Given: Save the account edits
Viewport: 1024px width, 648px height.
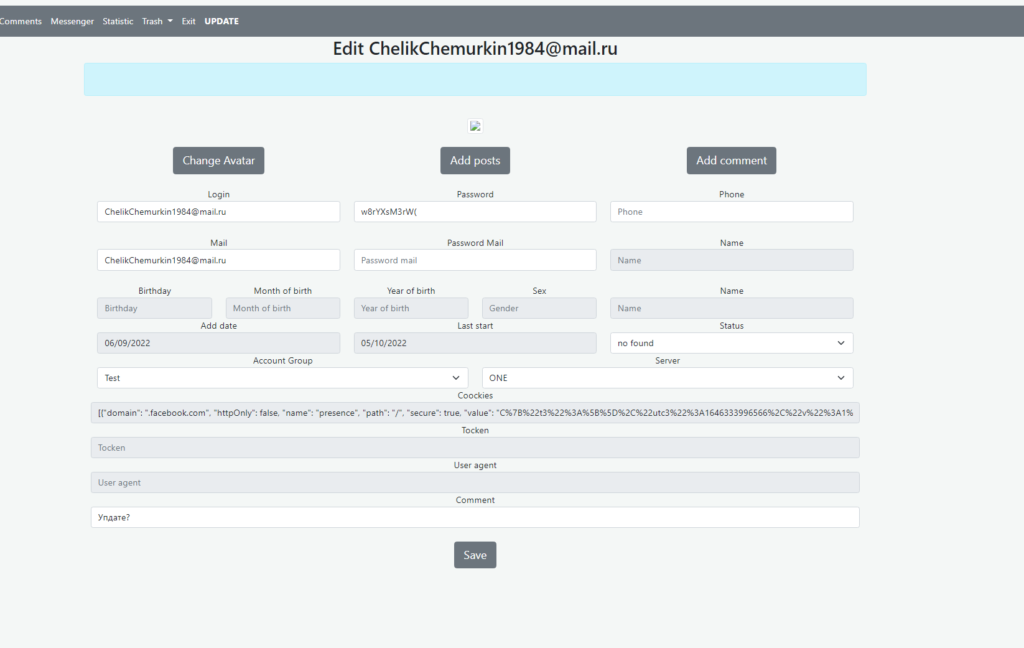Looking at the screenshot, I should [475, 555].
